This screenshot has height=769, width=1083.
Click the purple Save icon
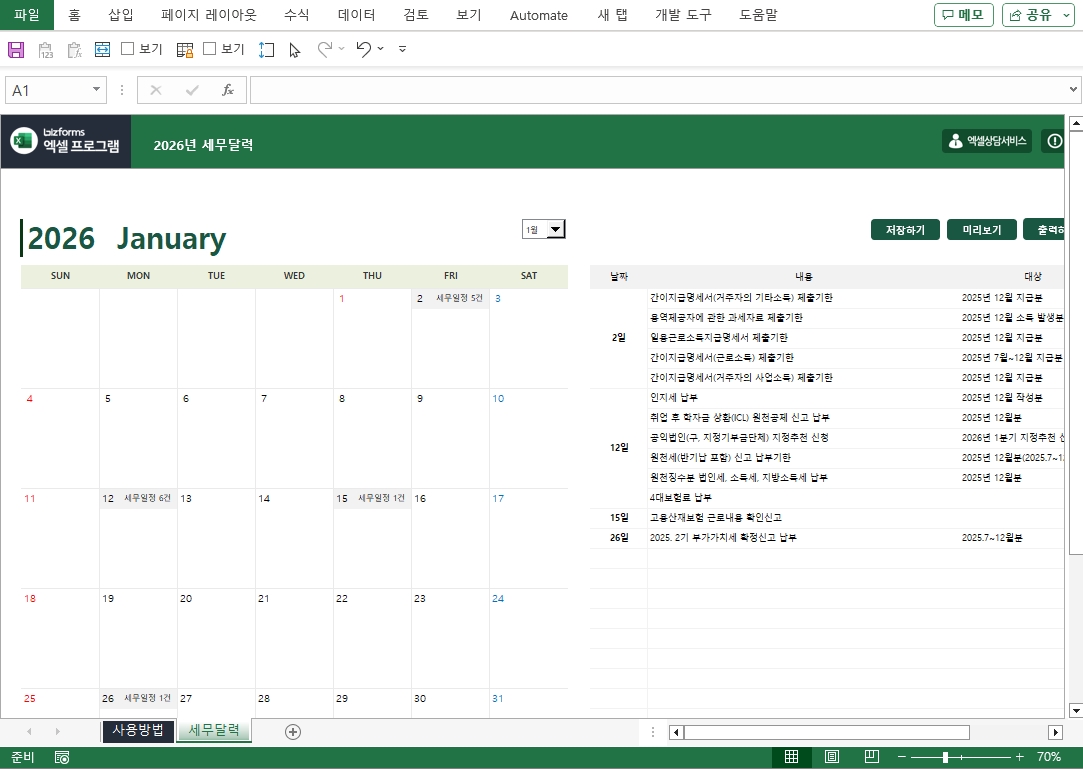[16, 49]
